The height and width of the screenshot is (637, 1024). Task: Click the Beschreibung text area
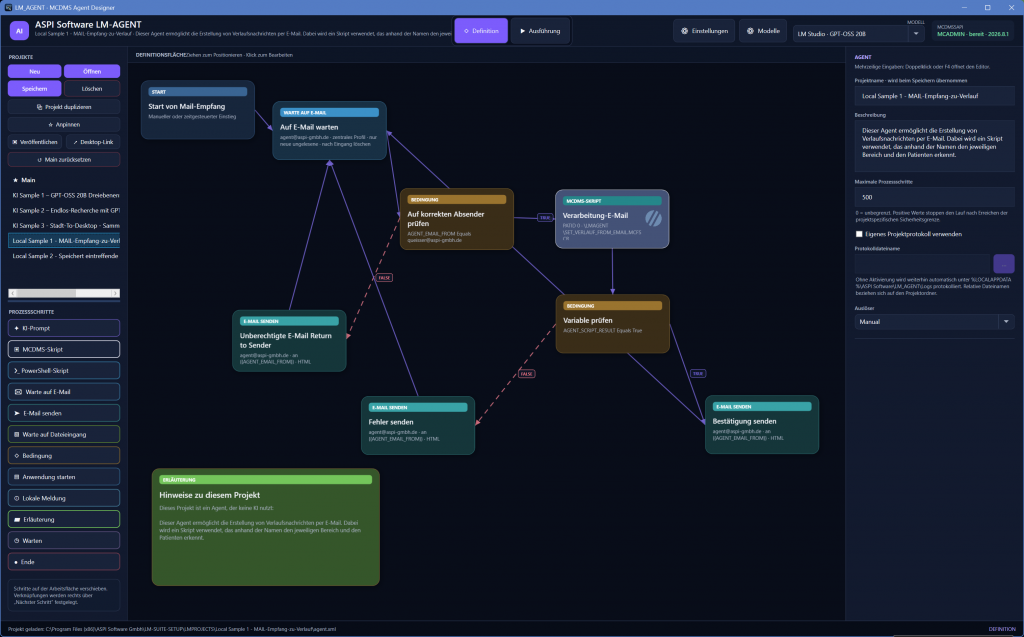pyautogui.click(x=935, y=146)
